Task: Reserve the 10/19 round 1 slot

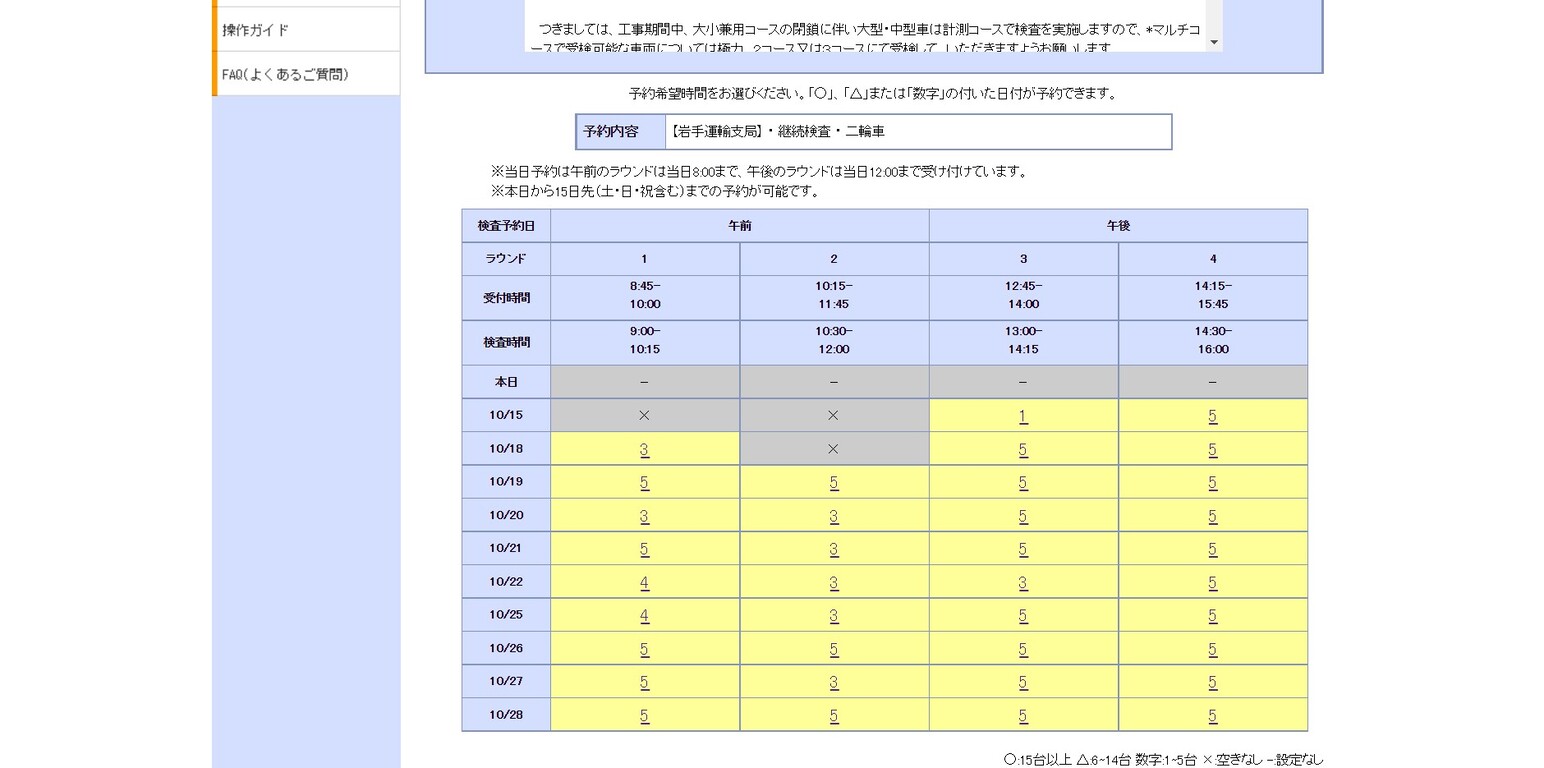Action: (644, 483)
